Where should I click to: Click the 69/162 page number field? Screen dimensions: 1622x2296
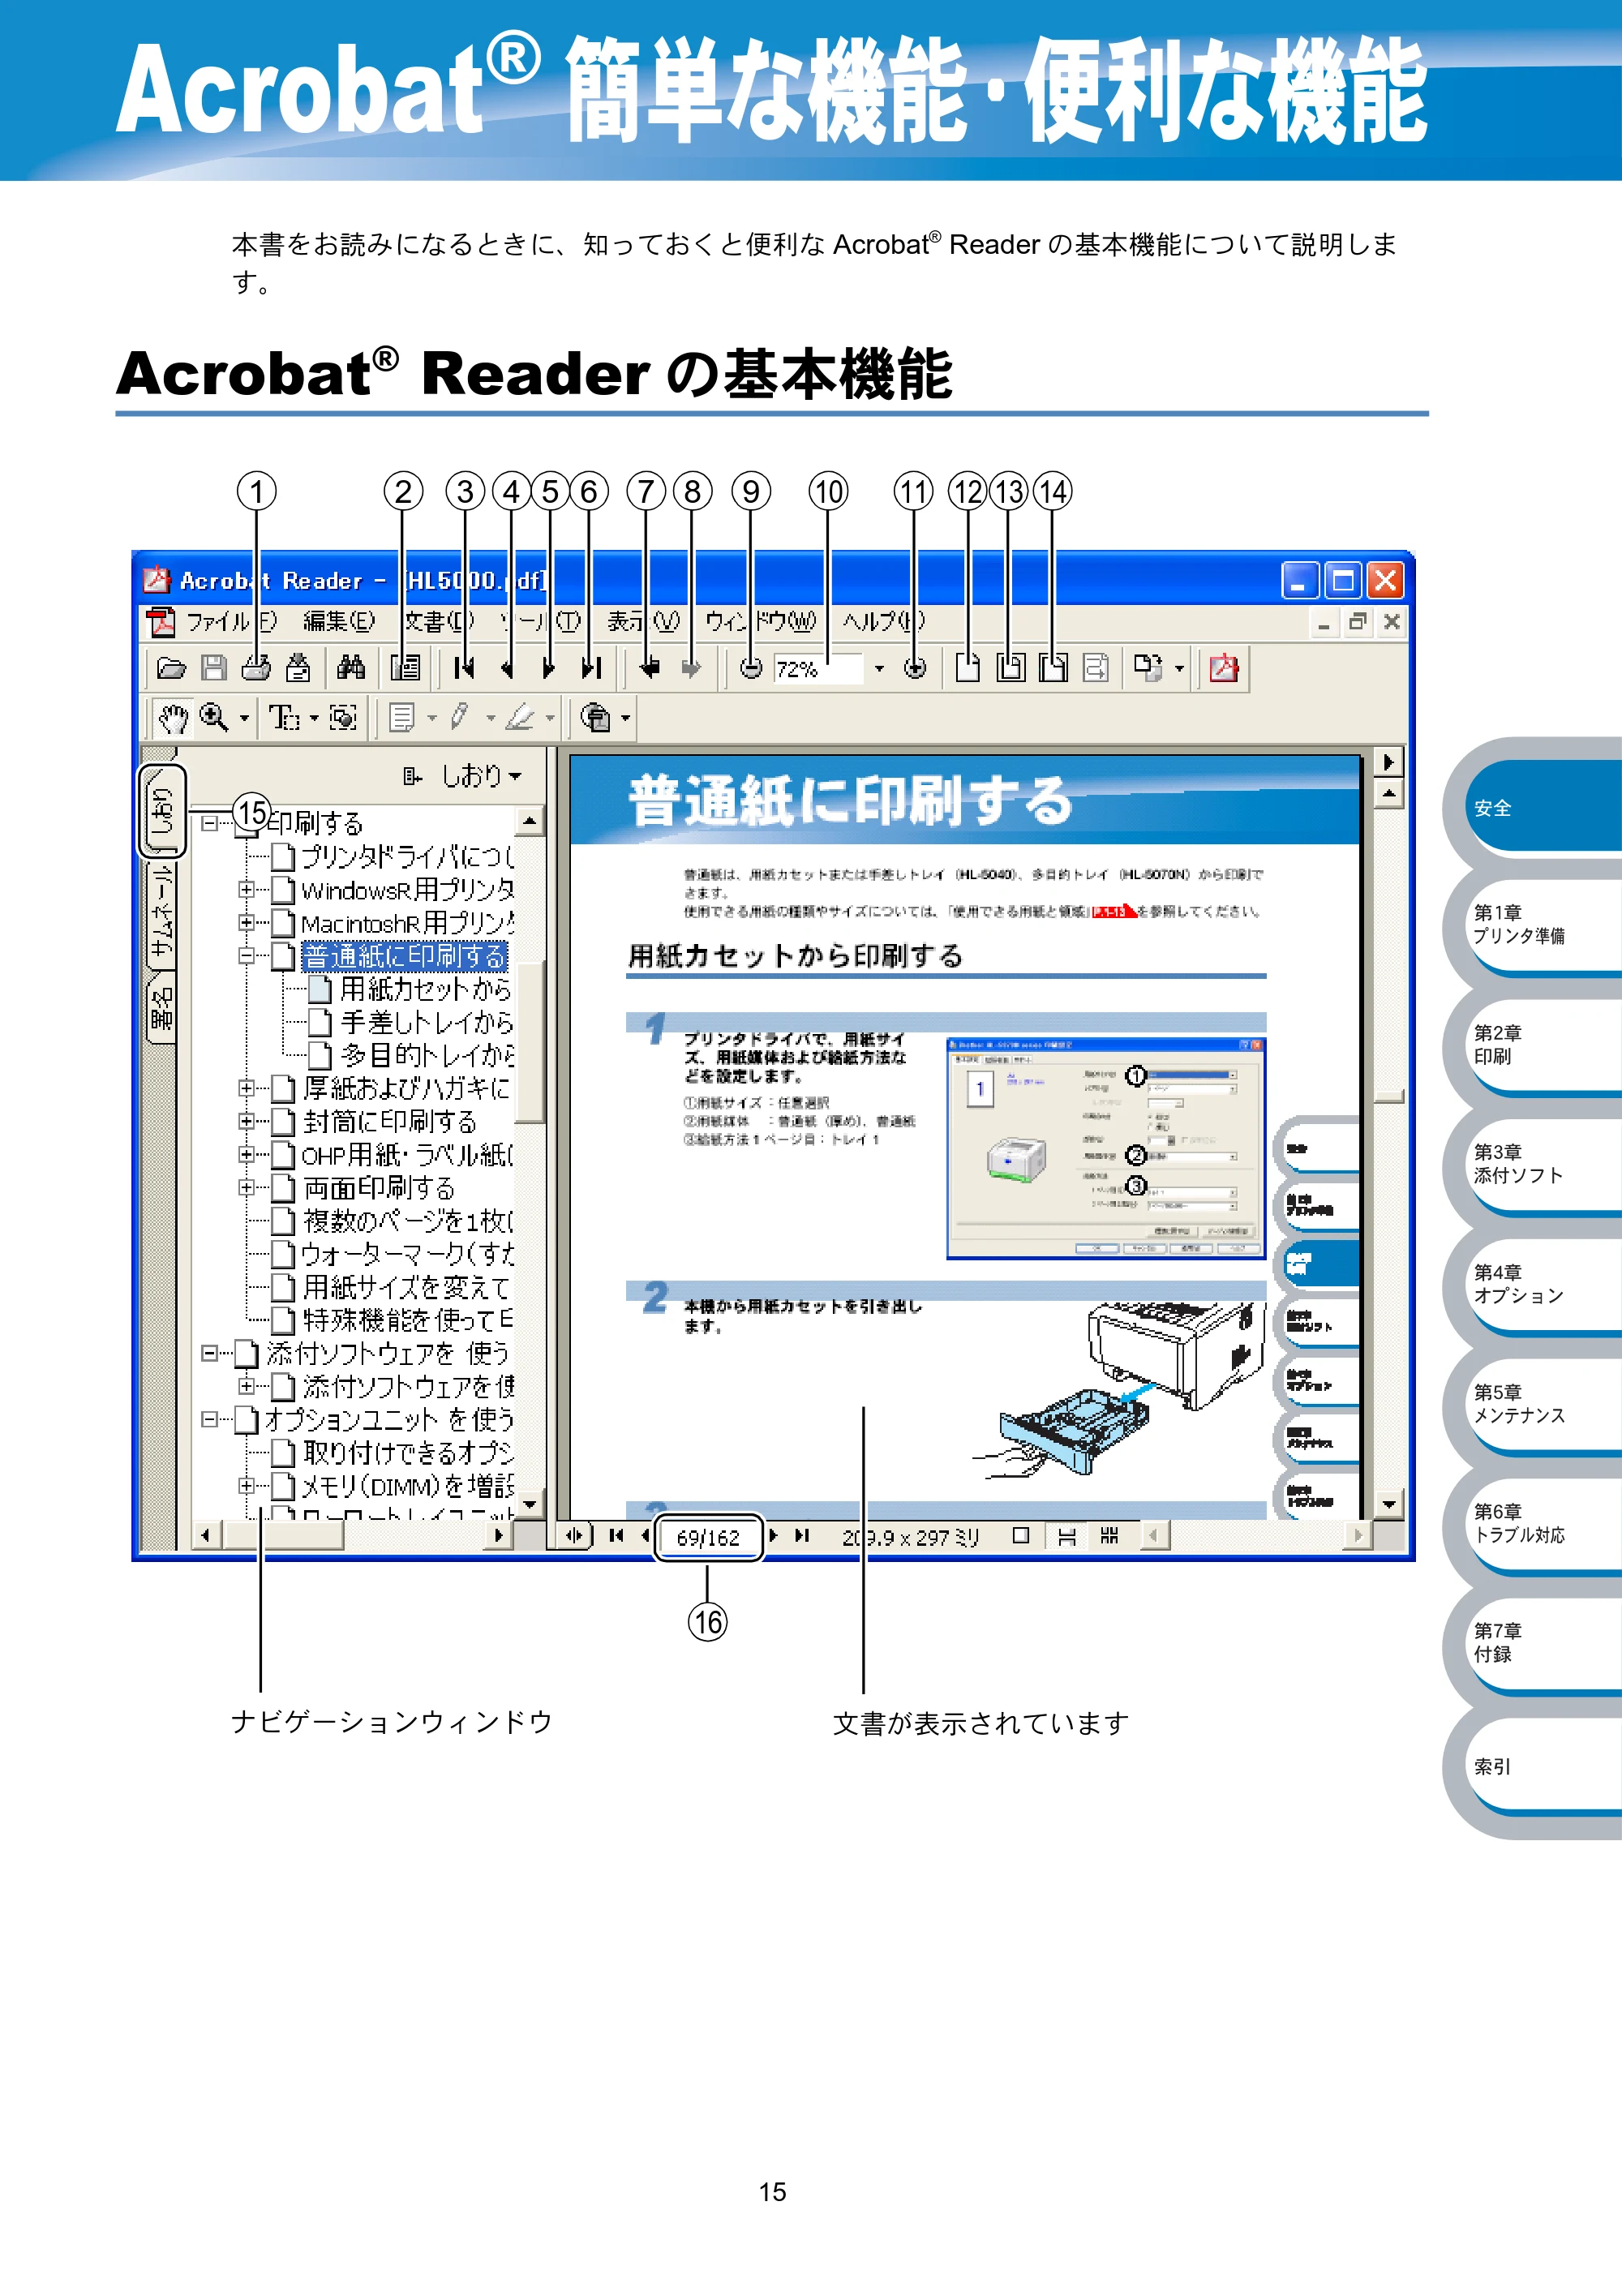tap(708, 1537)
